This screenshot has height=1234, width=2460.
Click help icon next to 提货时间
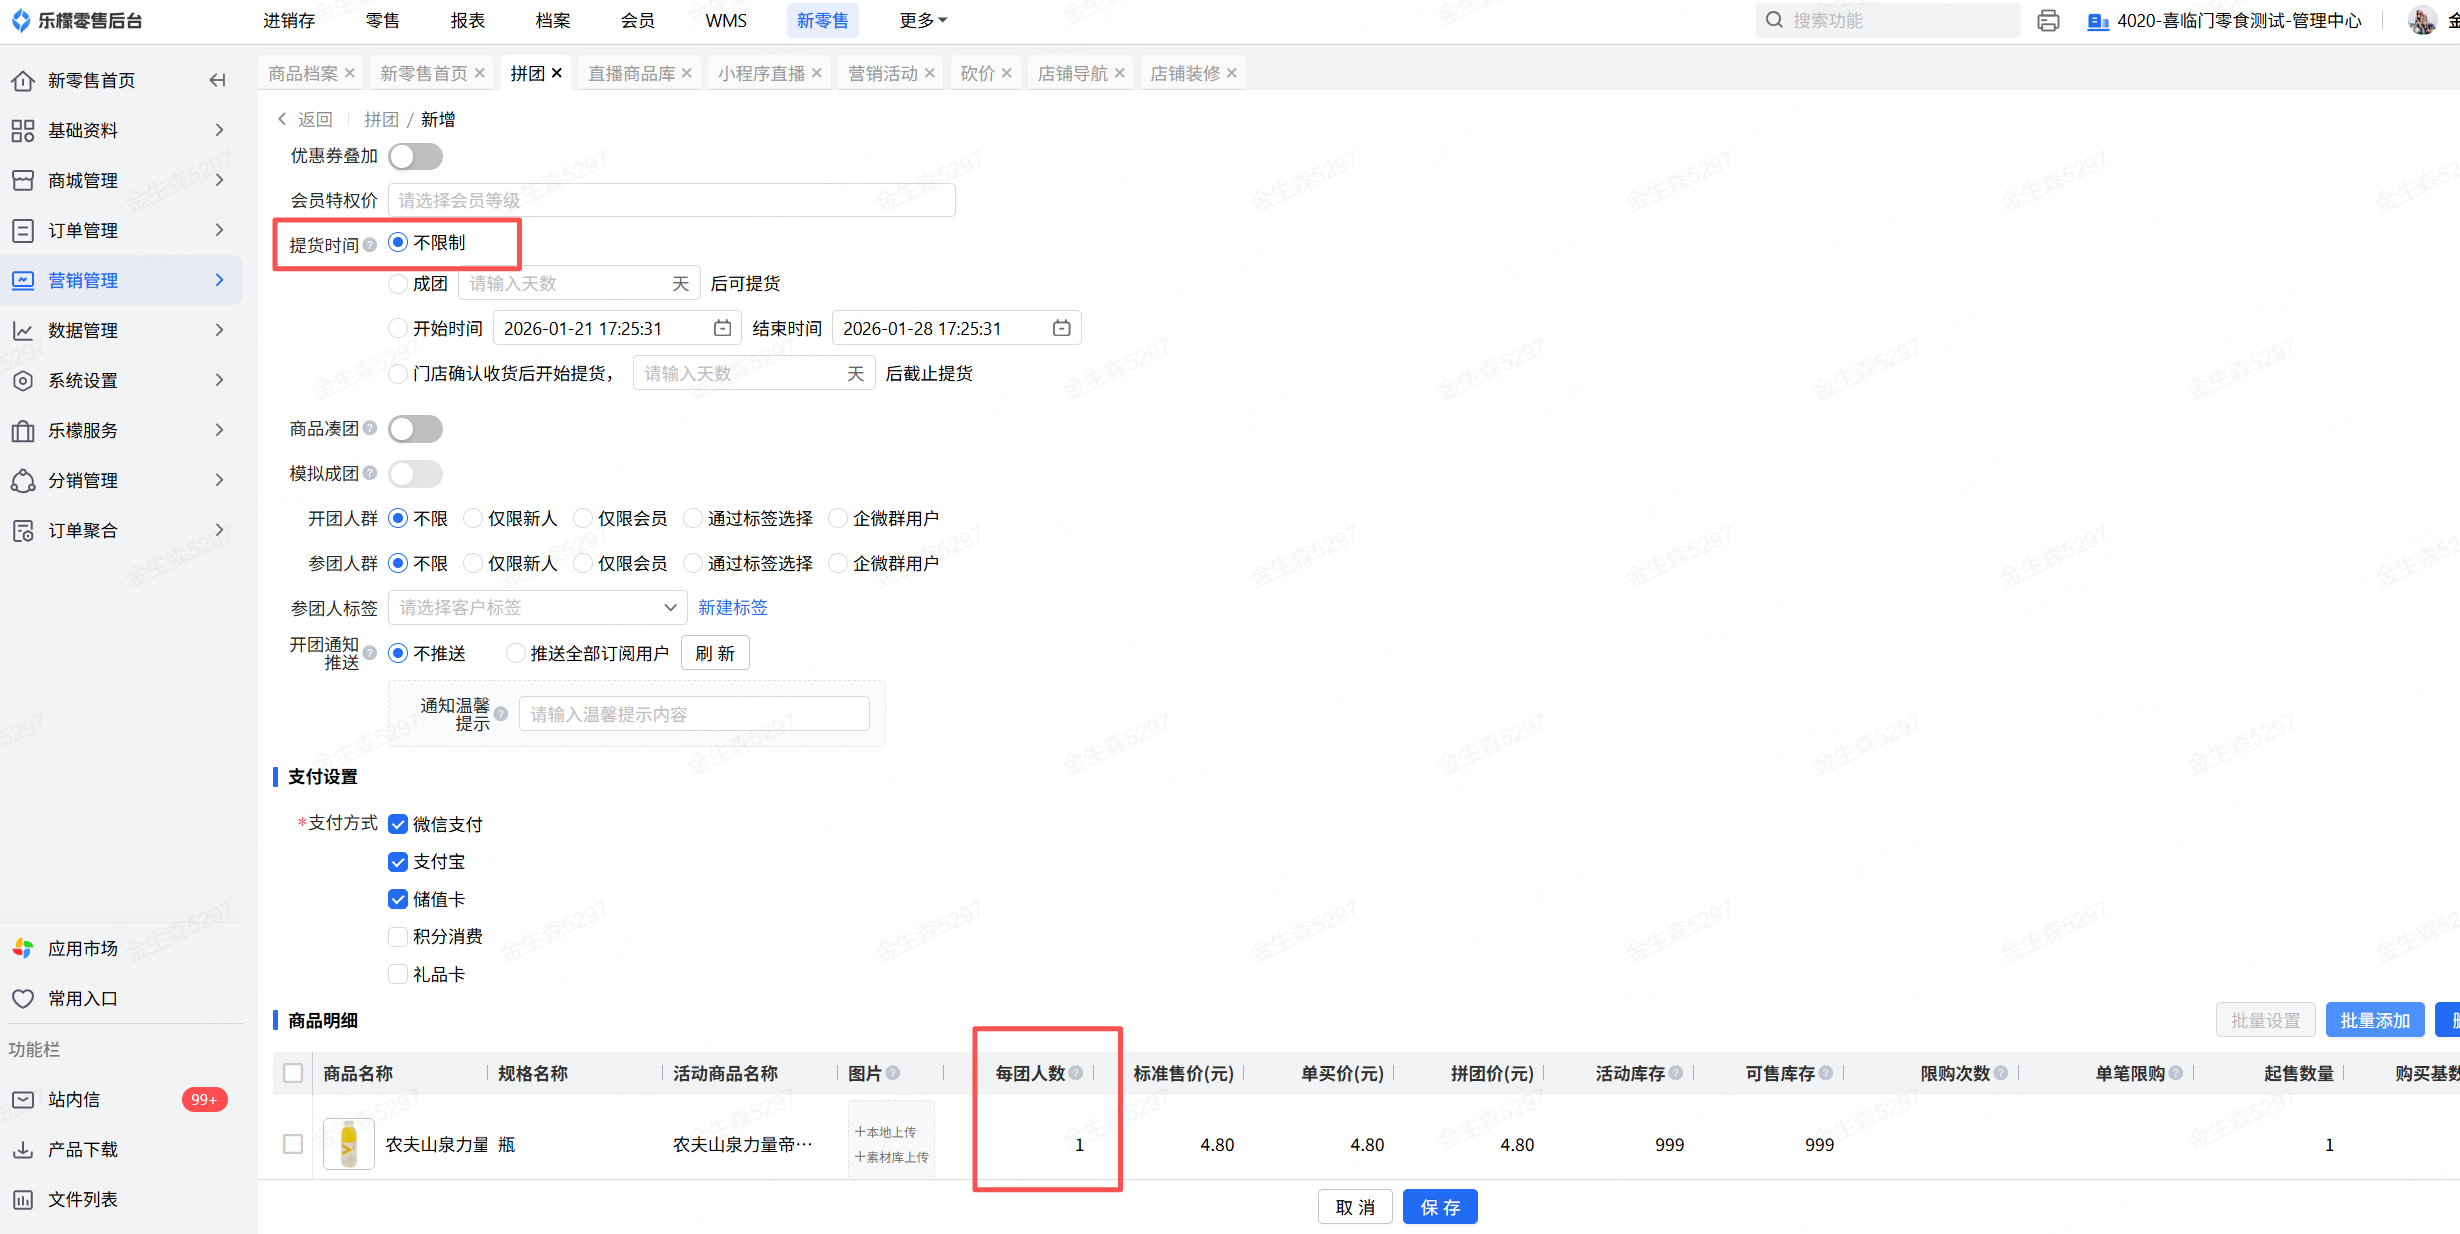(370, 245)
